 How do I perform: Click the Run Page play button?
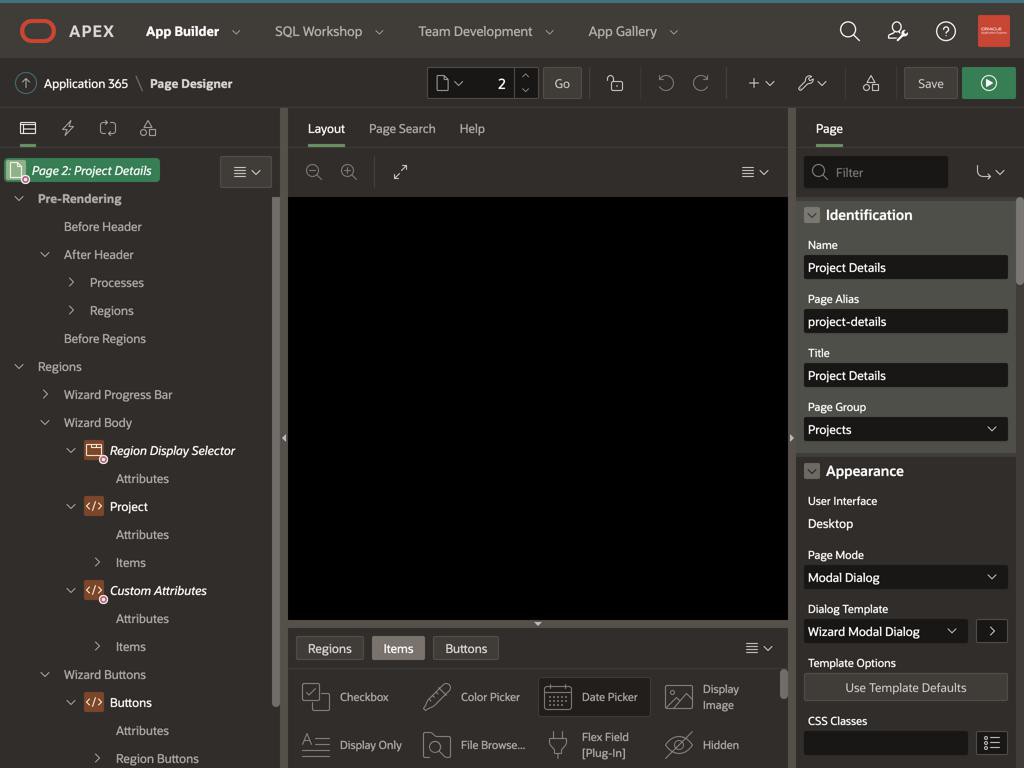point(988,83)
